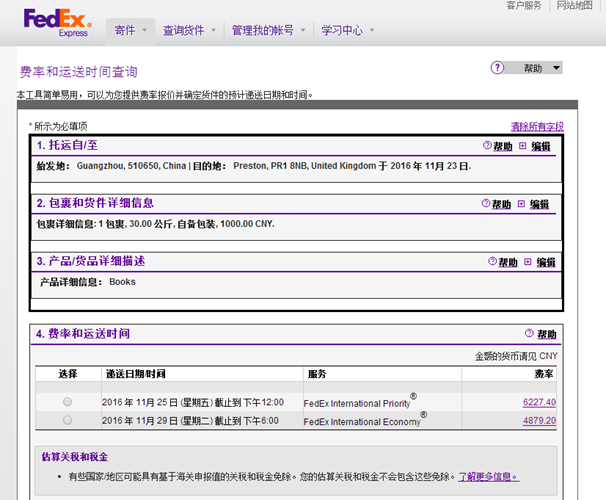Click the 6227.40 rate link
This screenshot has width=606, height=500.
540,402
